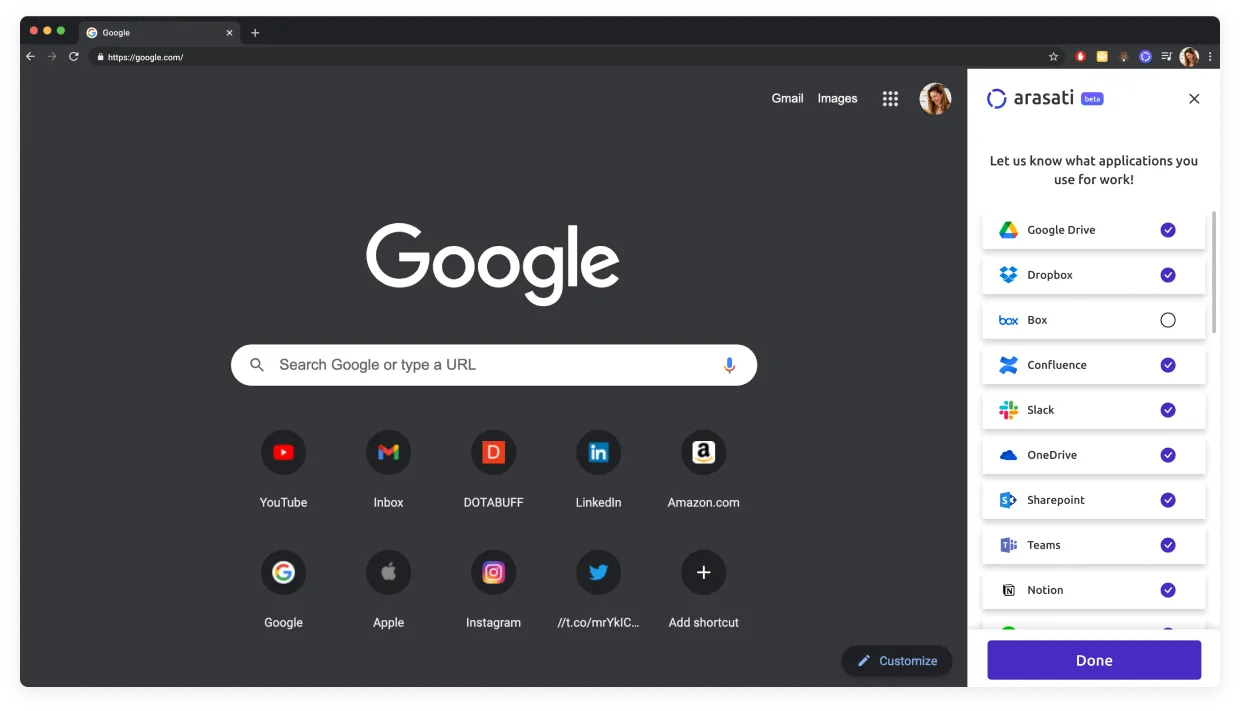Open the Gmail Inbox shortcut
This screenshot has height=711, width=1240.
(x=388, y=453)
